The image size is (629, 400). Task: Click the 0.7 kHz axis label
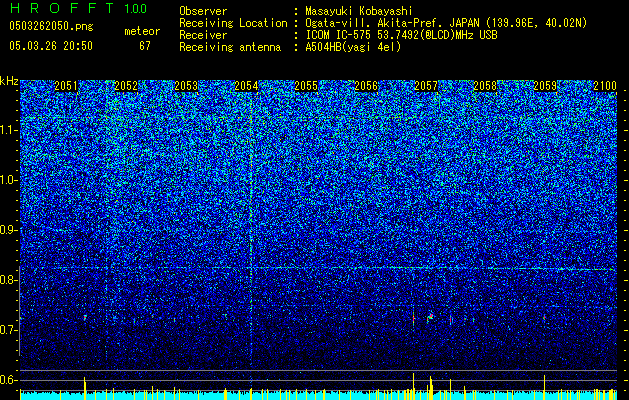click(9, 330)
